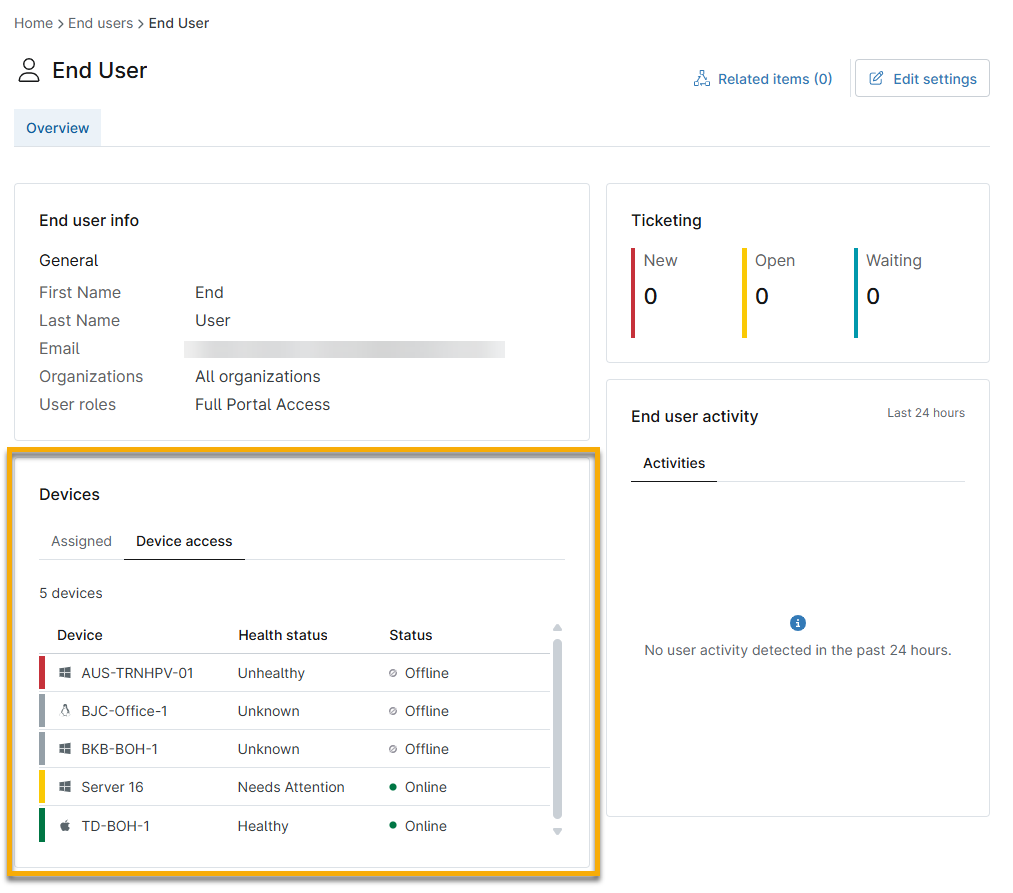Switch to the Activities tab
1013x893 pixels.
[x=674, y=463]
